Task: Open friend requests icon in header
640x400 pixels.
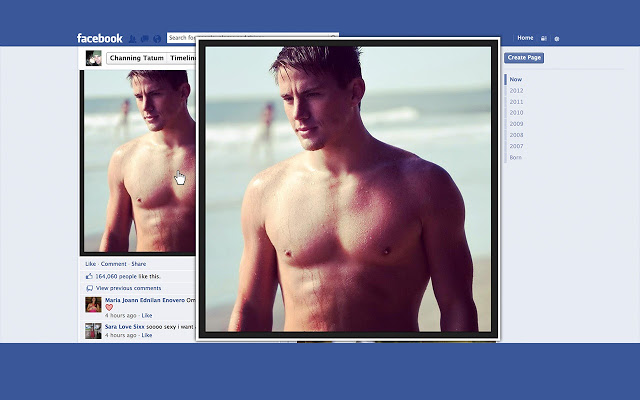Action: pyautogui.click(x=132, y=39)
